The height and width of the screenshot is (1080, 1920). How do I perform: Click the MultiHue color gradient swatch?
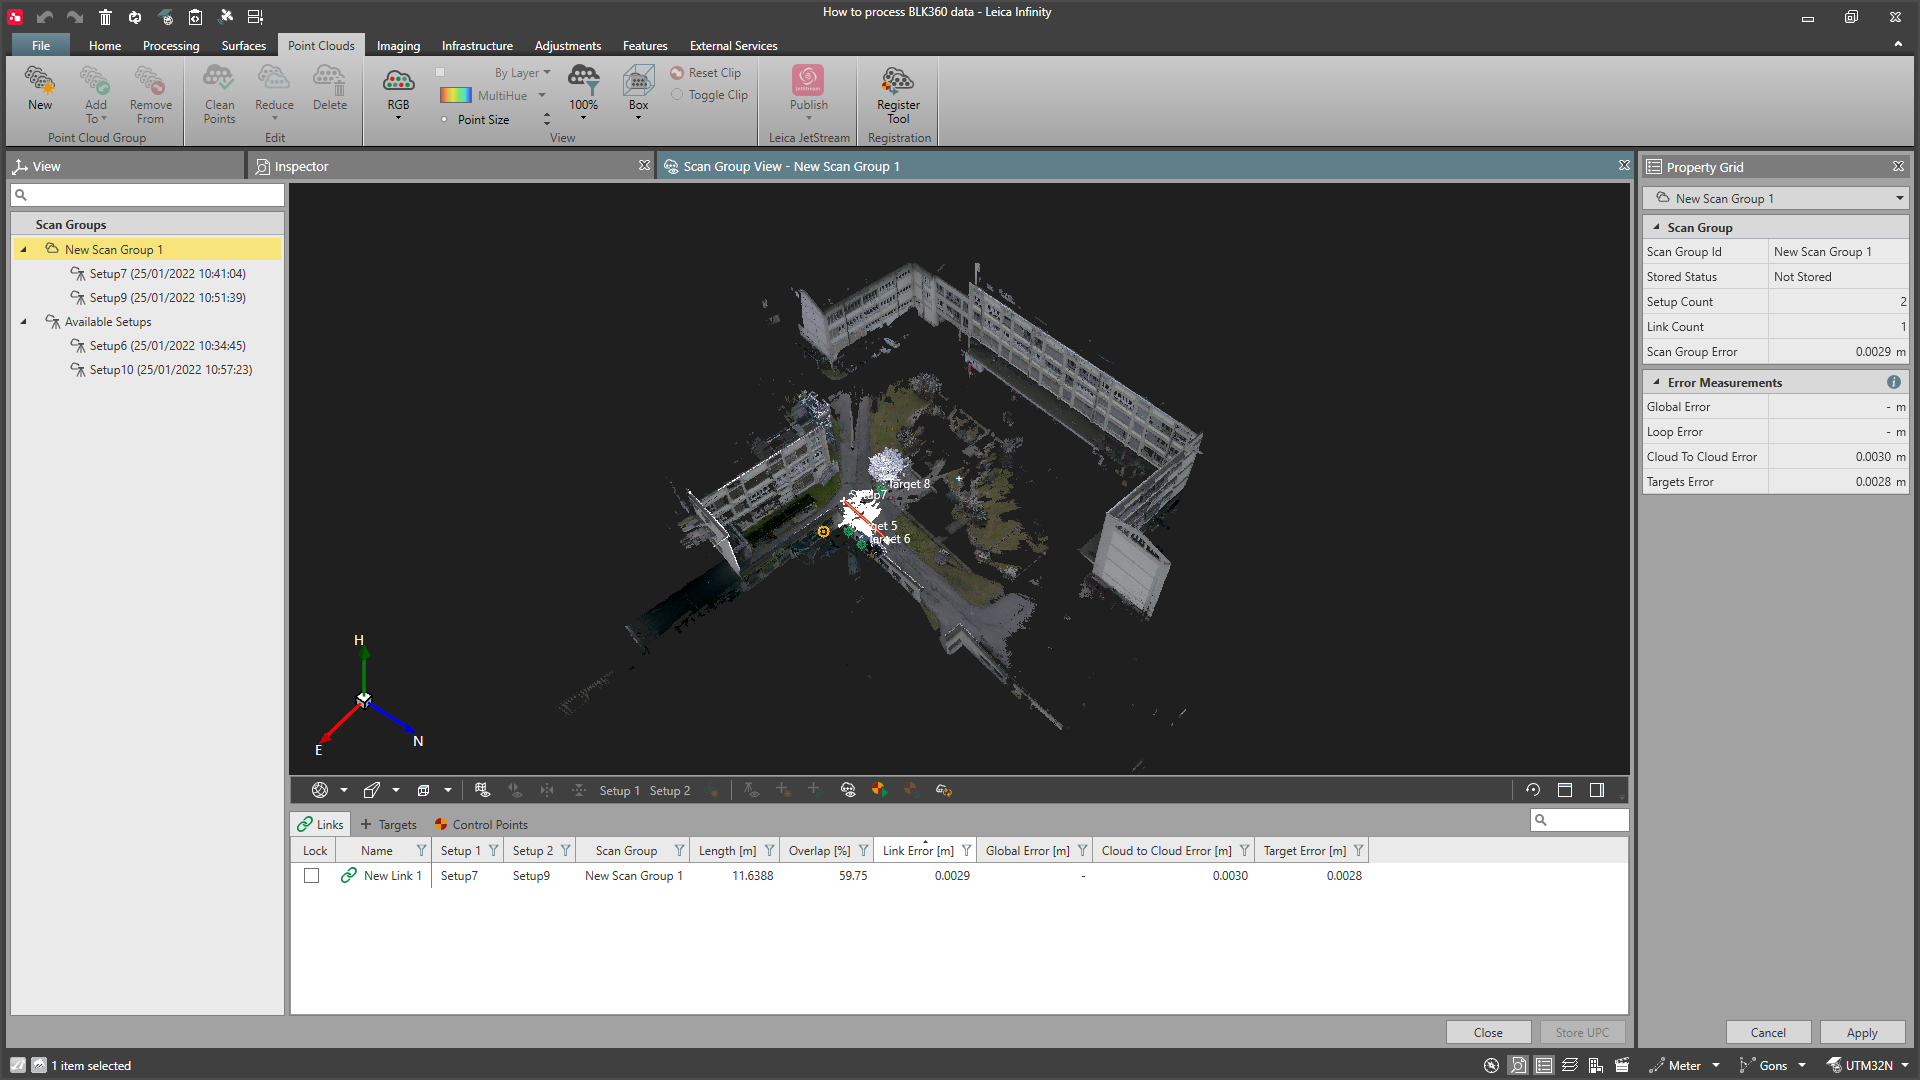pos(455,95)
